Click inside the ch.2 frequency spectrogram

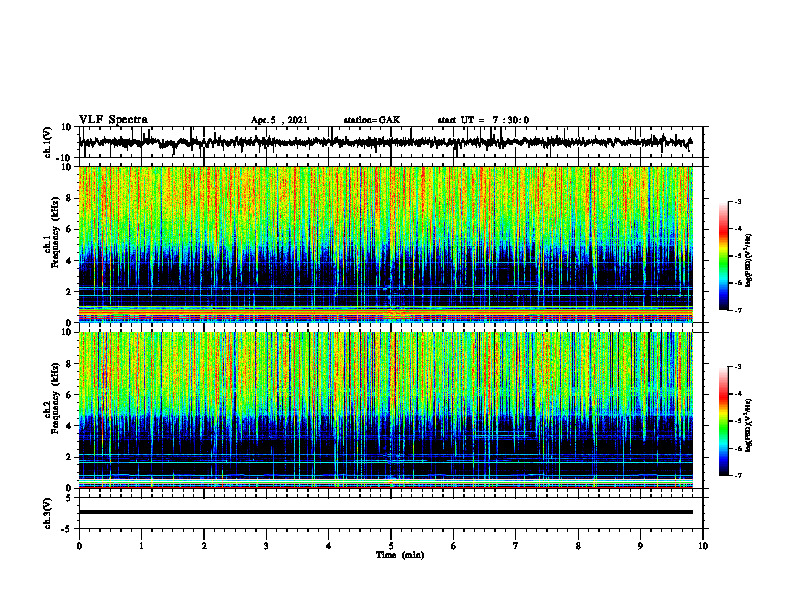[385, 410]
